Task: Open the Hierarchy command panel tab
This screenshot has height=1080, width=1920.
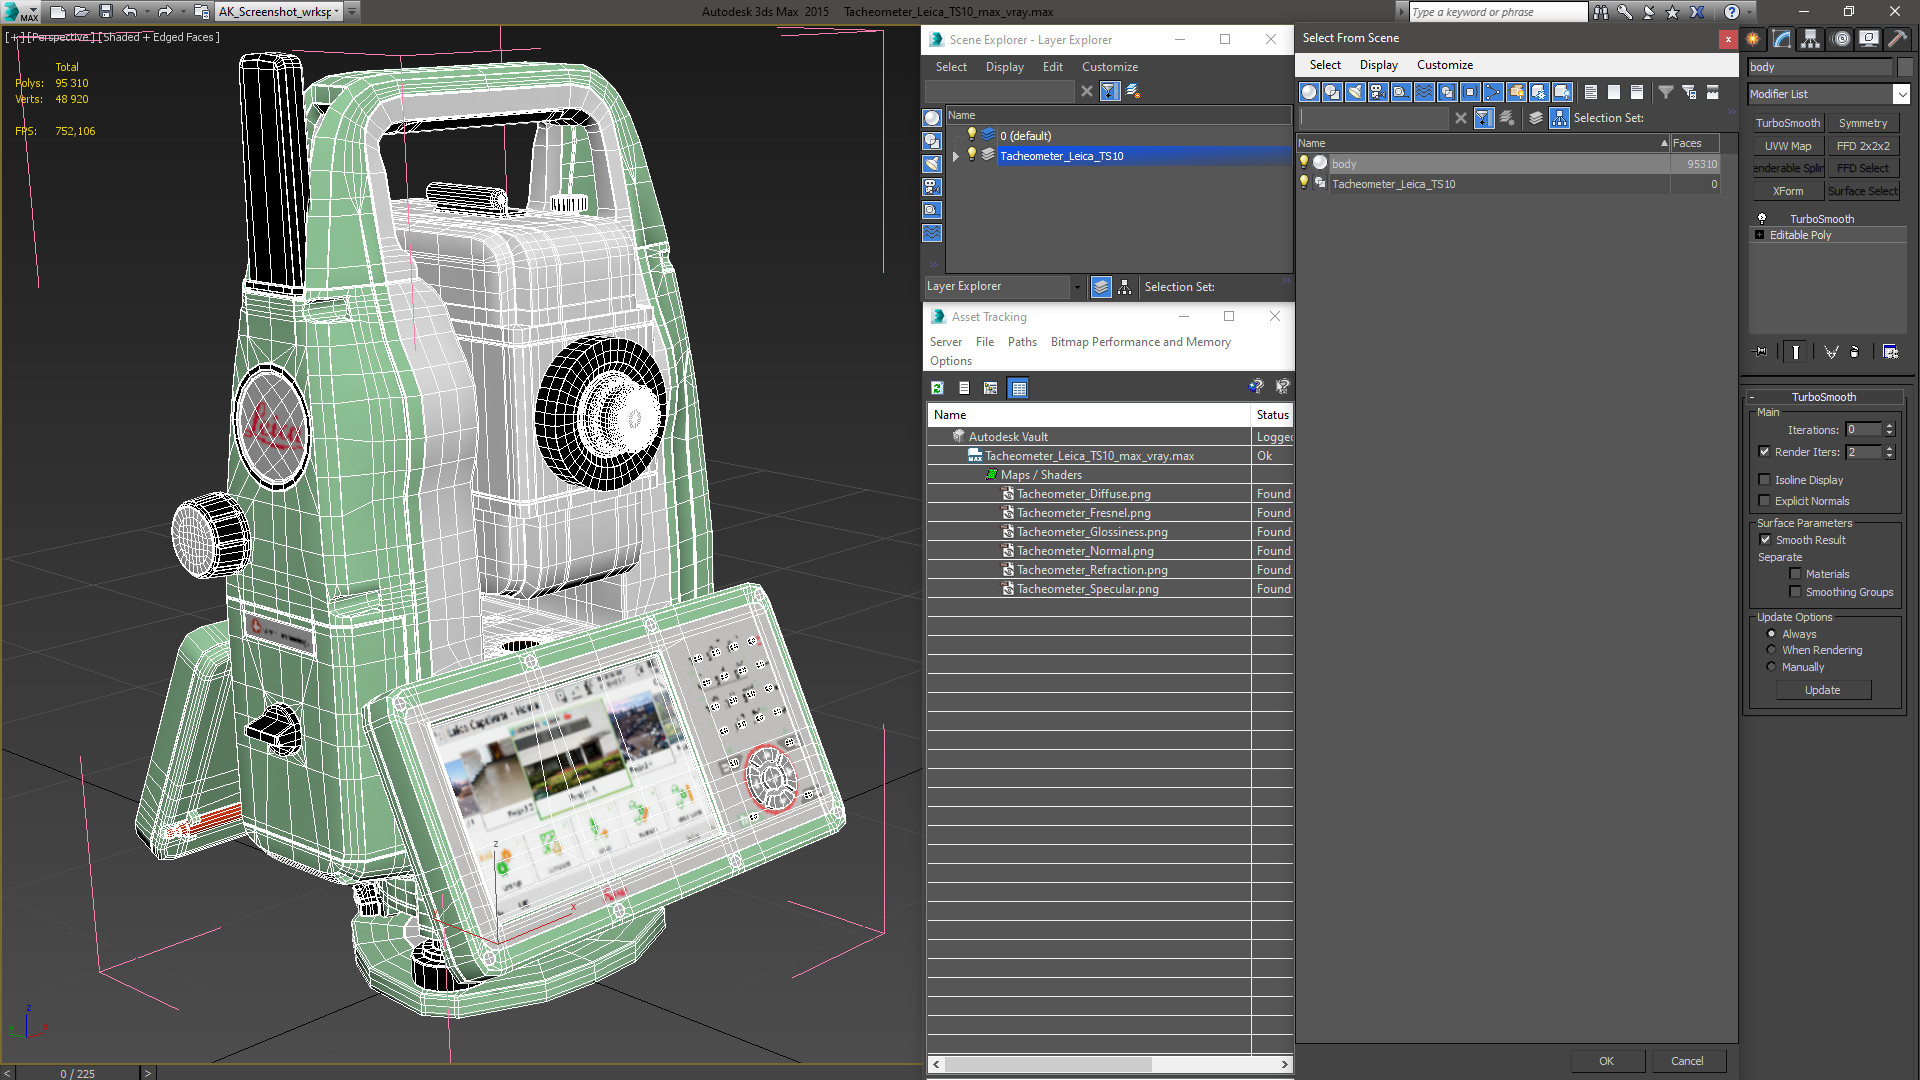Action: tap(1811, 39)
